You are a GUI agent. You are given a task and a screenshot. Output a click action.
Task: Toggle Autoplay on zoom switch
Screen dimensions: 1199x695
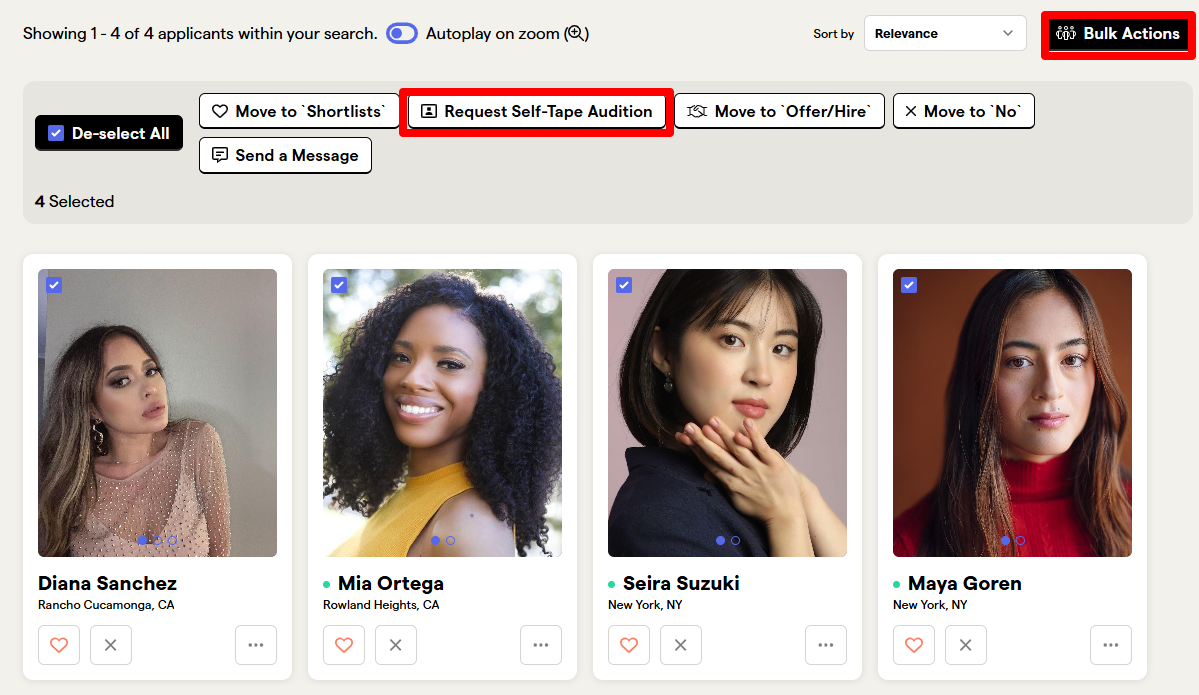(402, 34)
